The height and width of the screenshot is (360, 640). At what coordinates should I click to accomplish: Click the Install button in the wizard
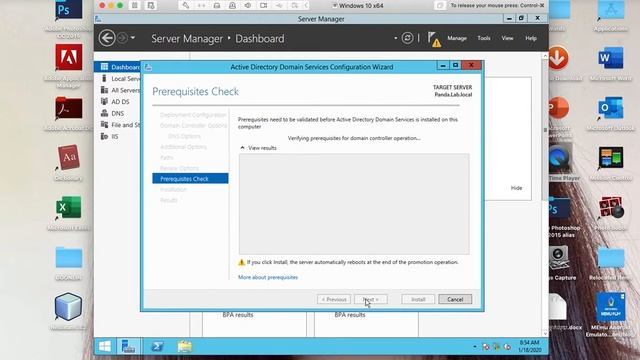point(418,299)
